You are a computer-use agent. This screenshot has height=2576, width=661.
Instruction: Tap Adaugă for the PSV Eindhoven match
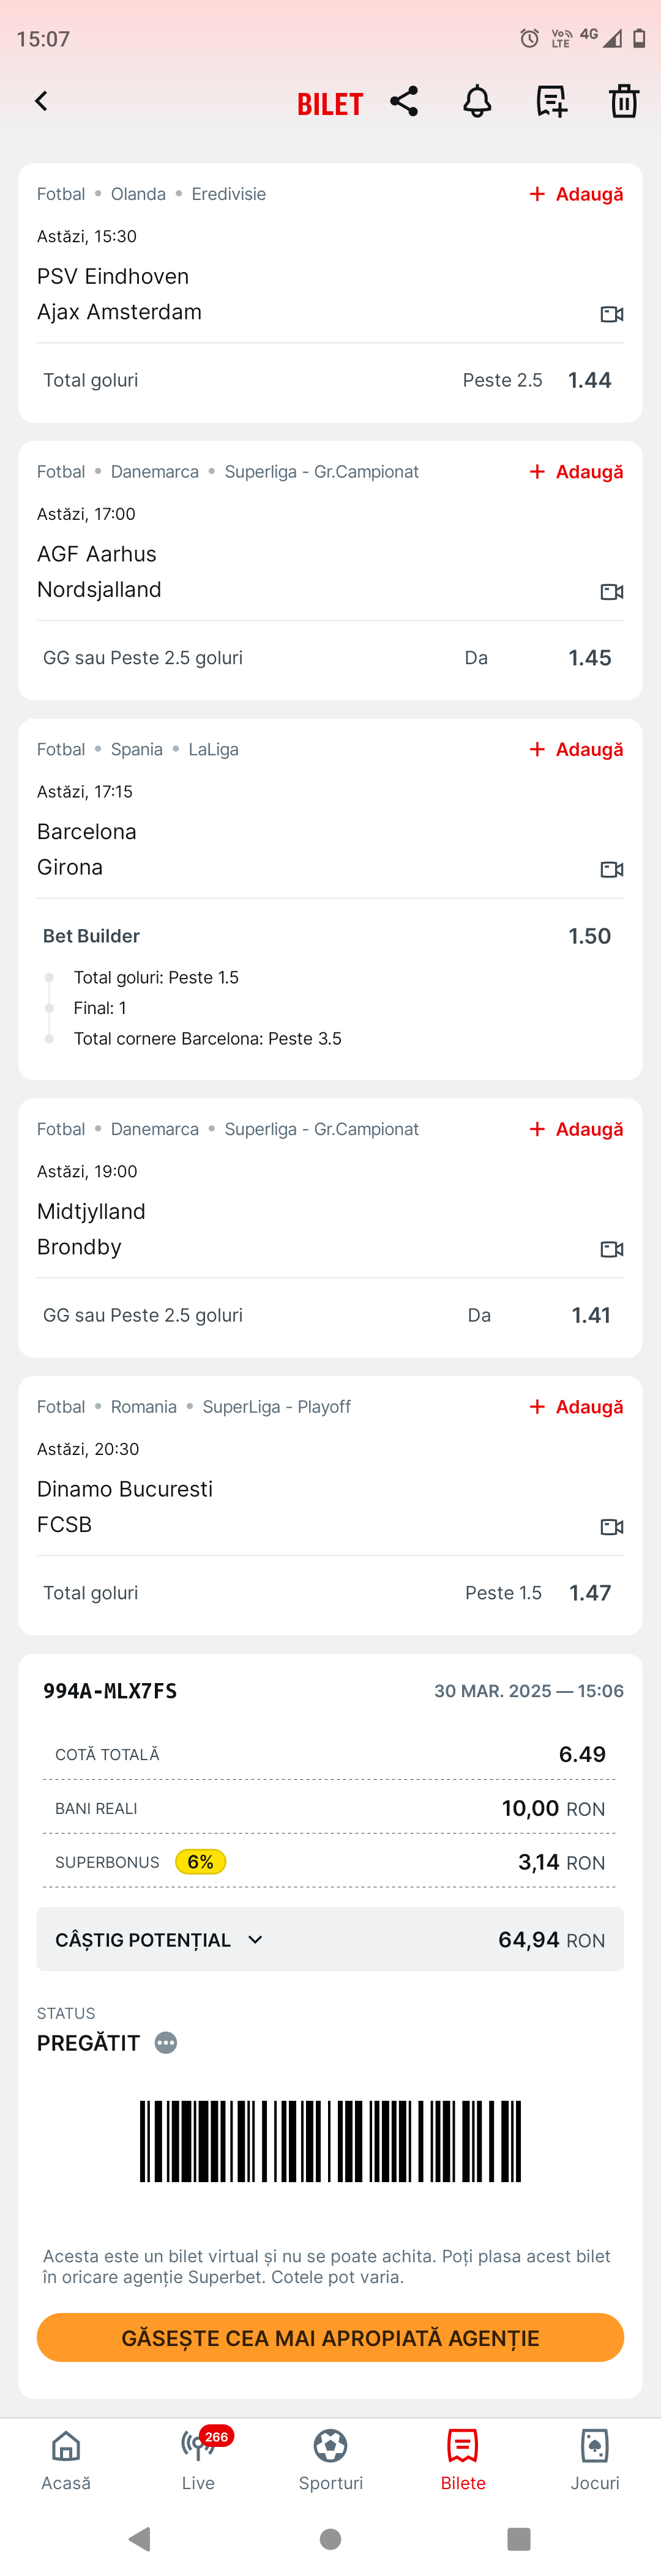576,194
